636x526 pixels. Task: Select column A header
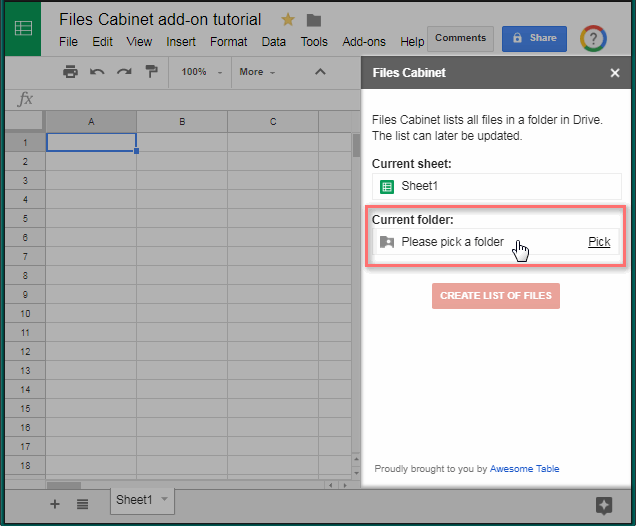tap(91, 122)
